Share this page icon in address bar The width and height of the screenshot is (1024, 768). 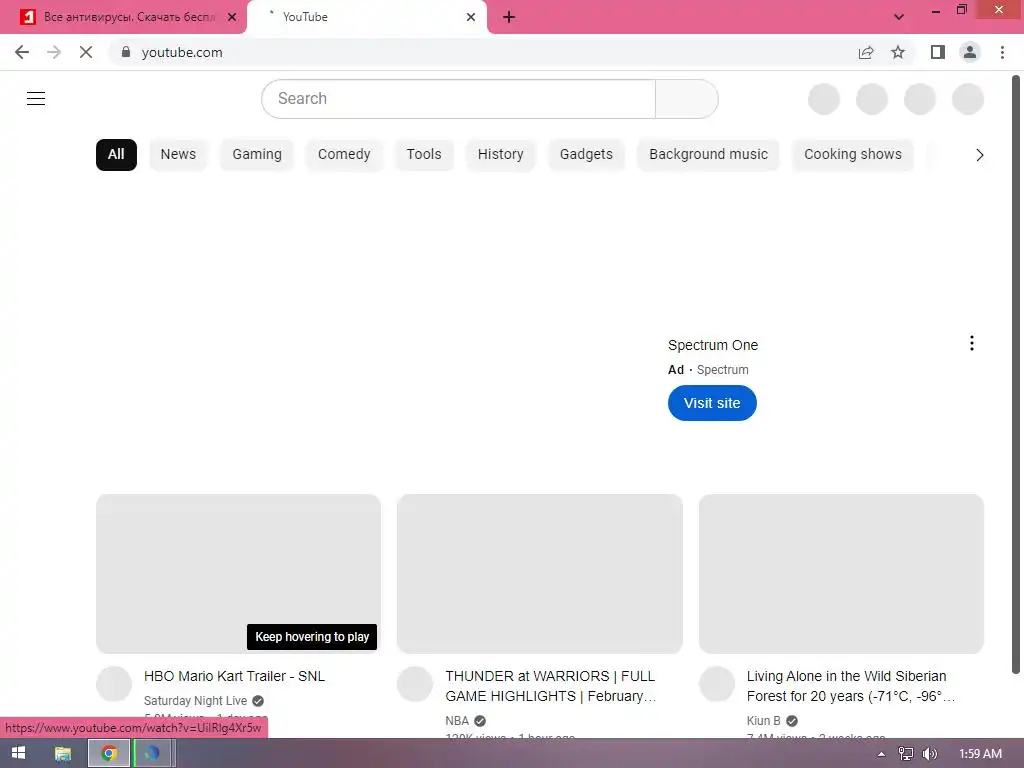click(x=866, y=52)
